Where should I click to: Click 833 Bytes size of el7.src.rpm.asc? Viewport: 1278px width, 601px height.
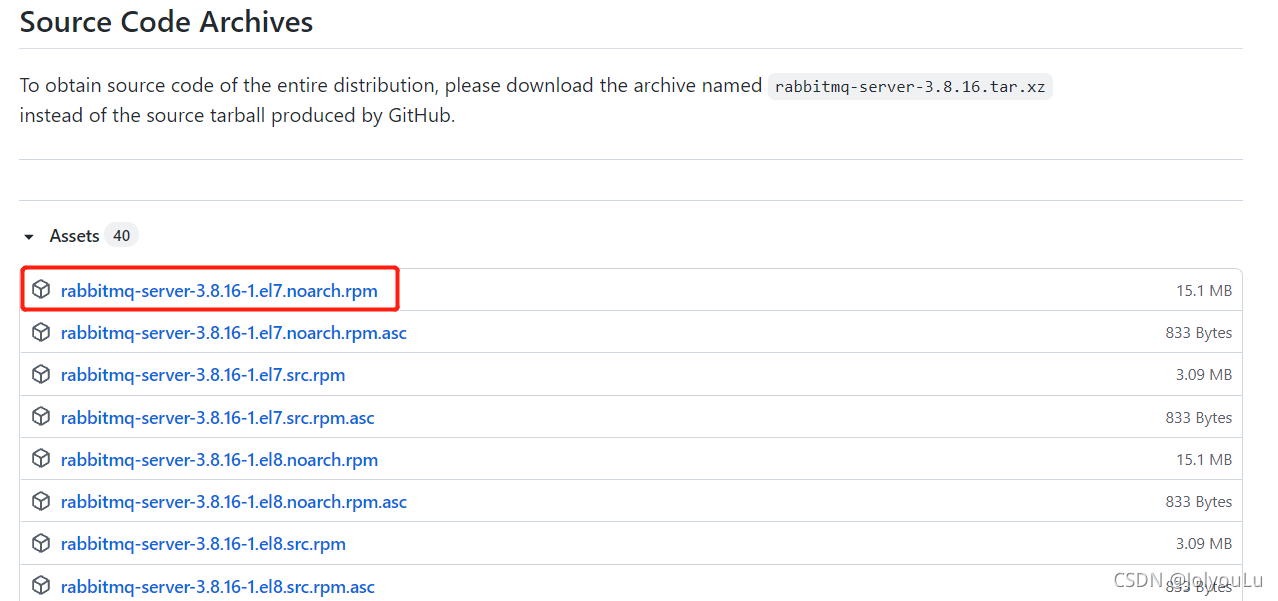tap(1199, 418)
